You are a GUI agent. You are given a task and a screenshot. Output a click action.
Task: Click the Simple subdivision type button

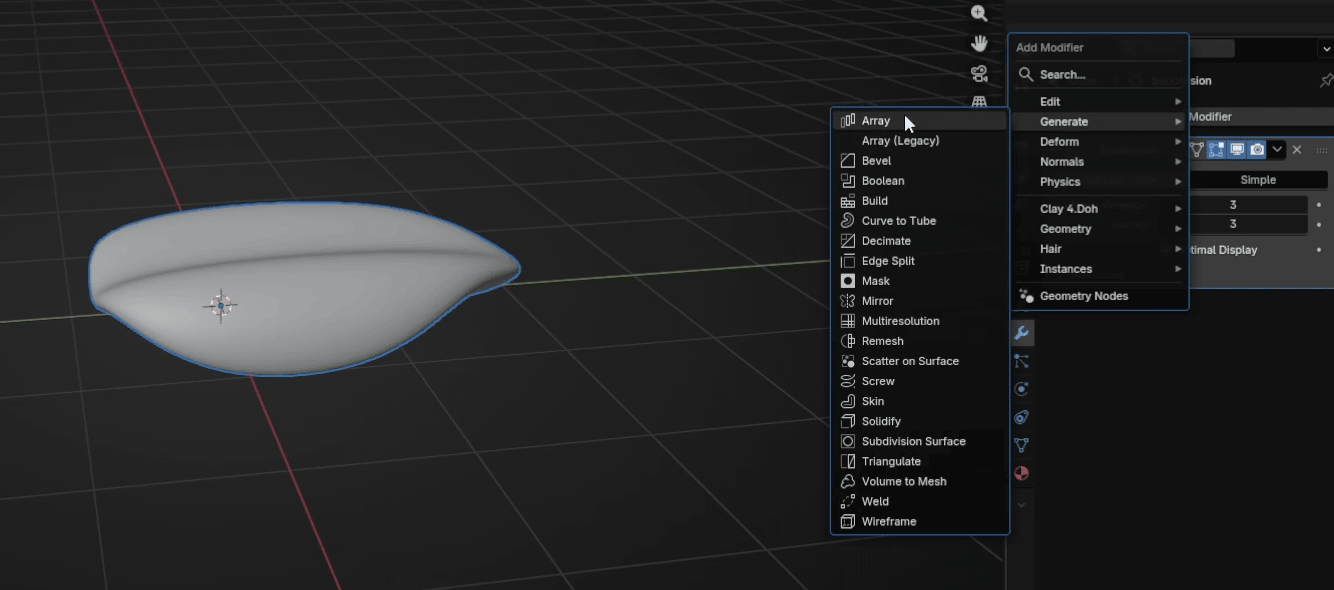1257,180
